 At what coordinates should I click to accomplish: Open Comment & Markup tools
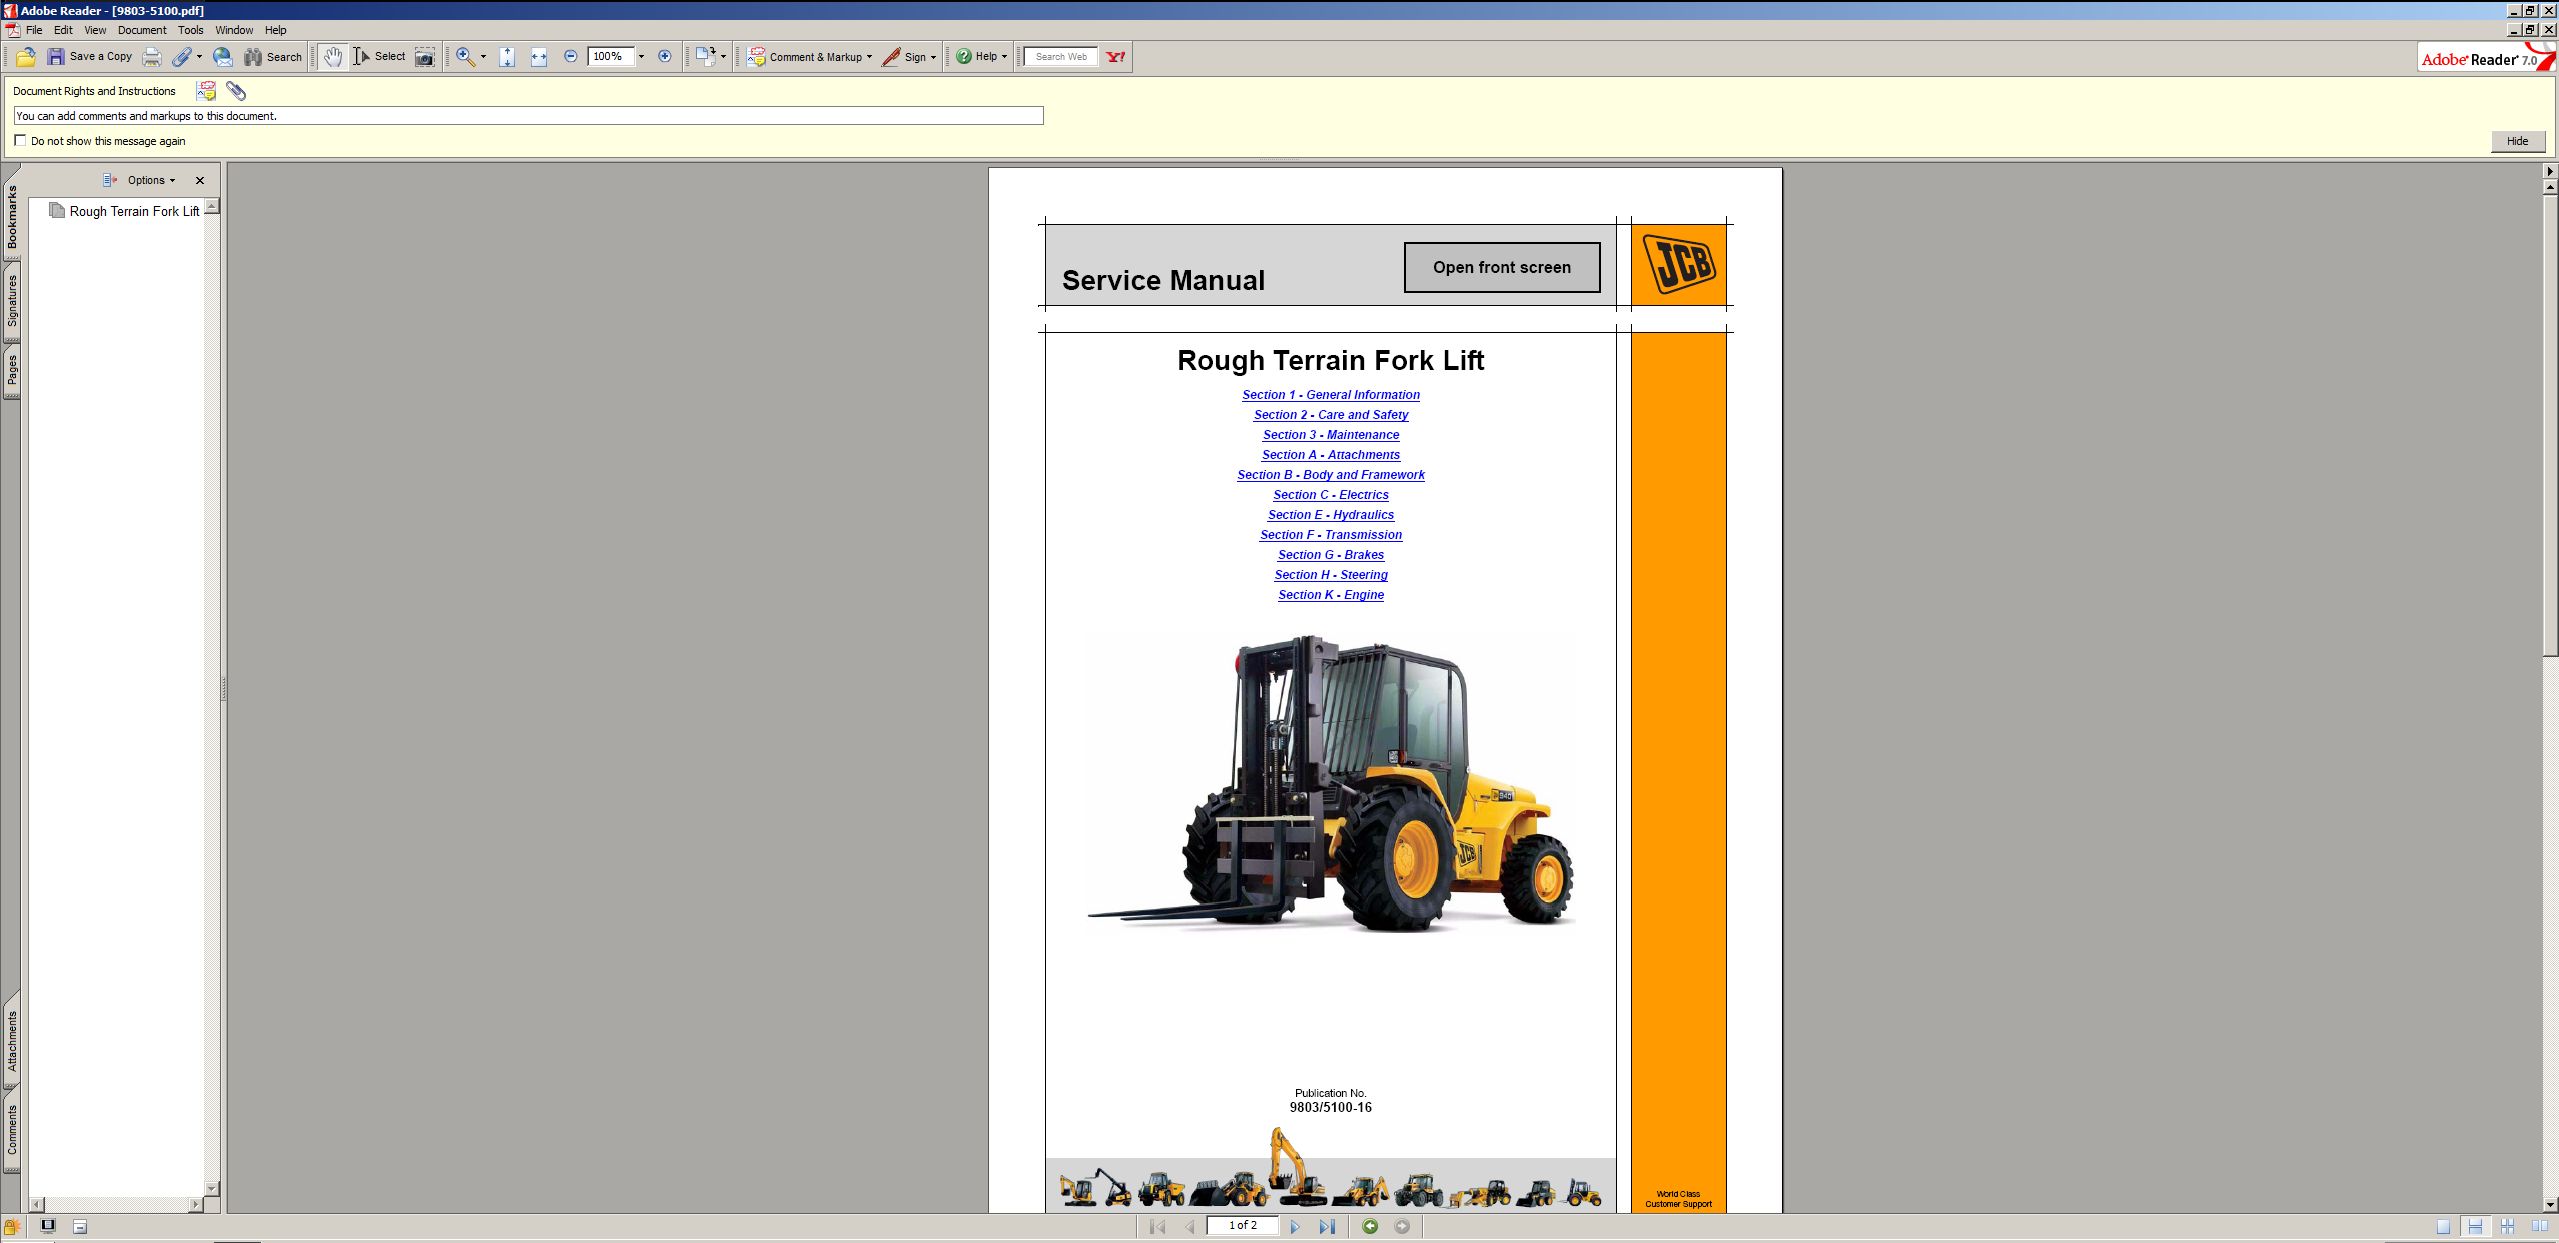[x=808, y=57]
